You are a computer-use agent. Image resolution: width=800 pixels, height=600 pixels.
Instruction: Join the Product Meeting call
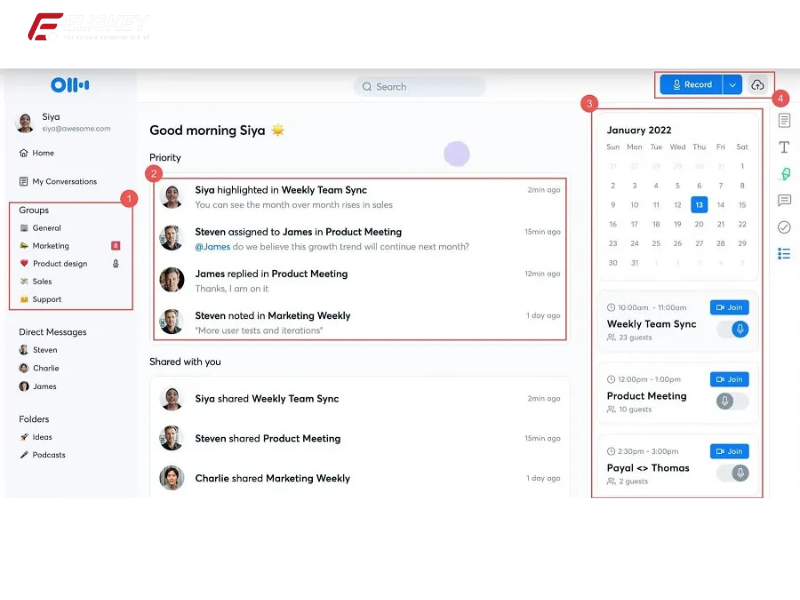[729, 380]
